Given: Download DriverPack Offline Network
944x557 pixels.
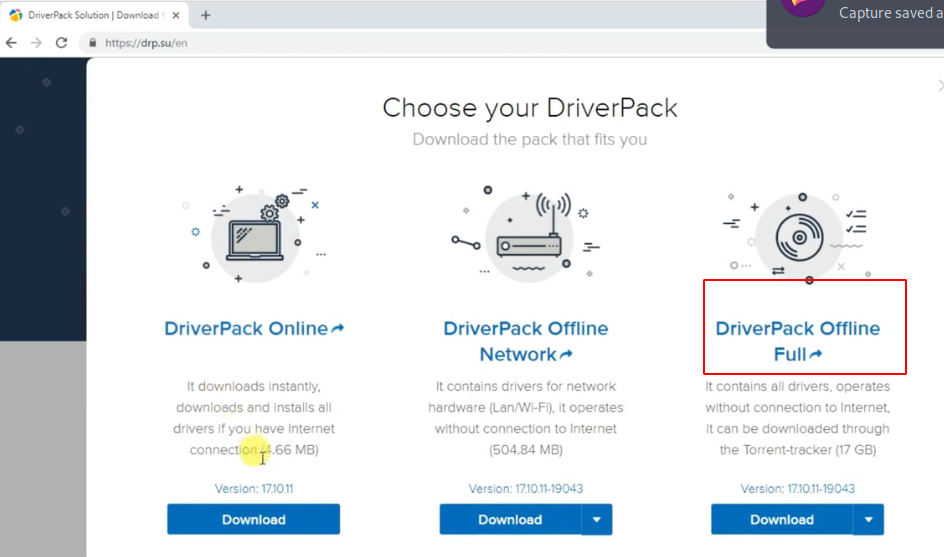Looking at the screenshot, I should point(510,519).
